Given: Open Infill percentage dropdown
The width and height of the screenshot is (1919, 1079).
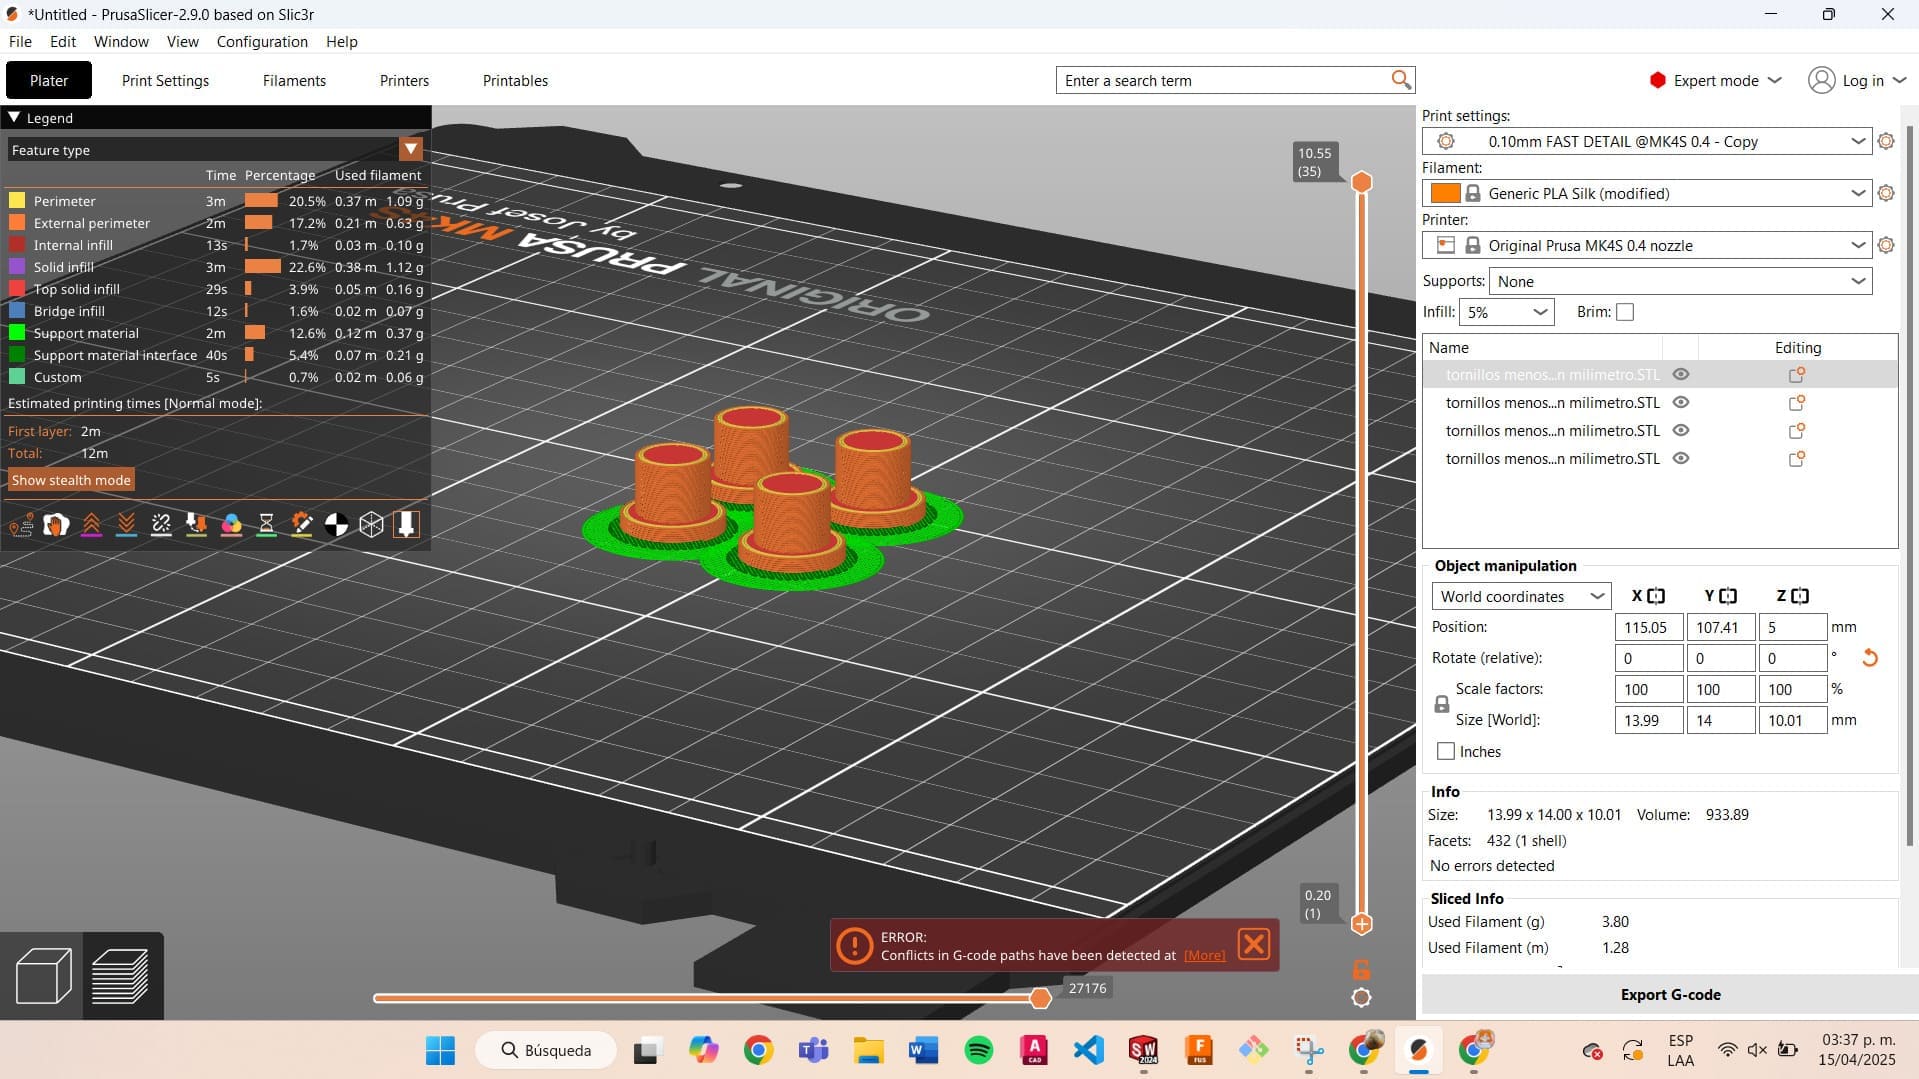Looking at the screenshot, I should coord(1506,312).
